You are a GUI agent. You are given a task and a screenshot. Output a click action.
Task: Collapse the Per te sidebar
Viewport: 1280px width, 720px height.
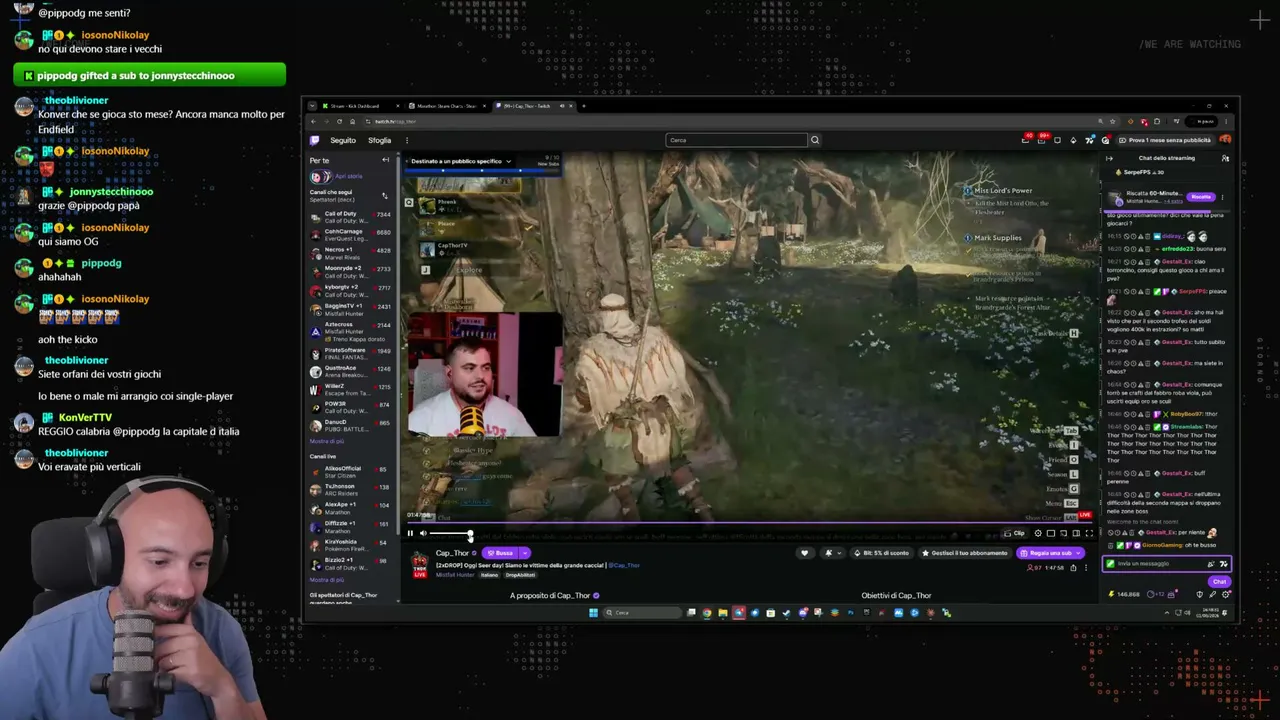coord(385,160)
